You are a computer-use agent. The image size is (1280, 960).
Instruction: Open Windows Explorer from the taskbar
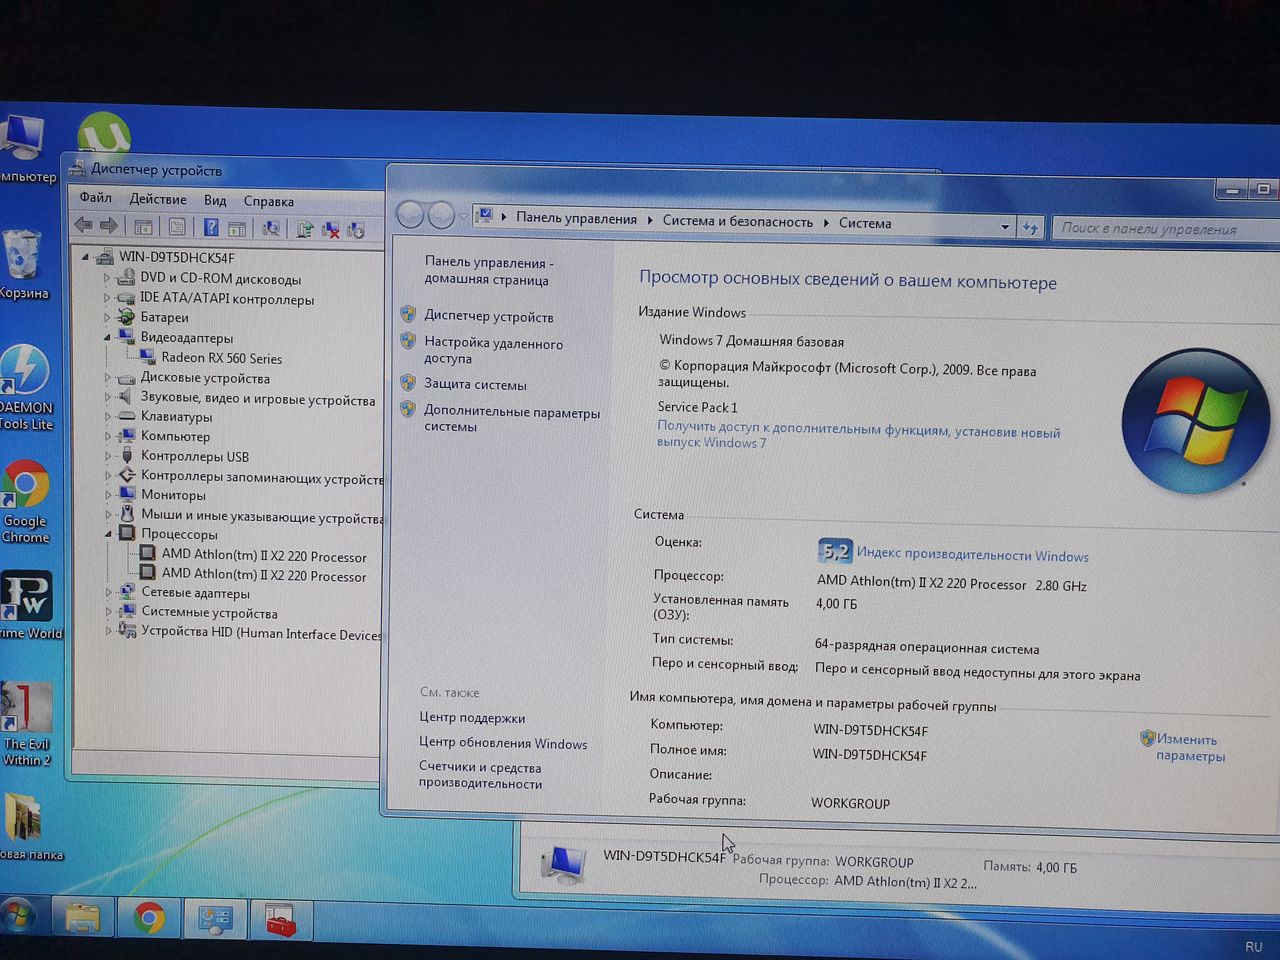pos(82,918)
